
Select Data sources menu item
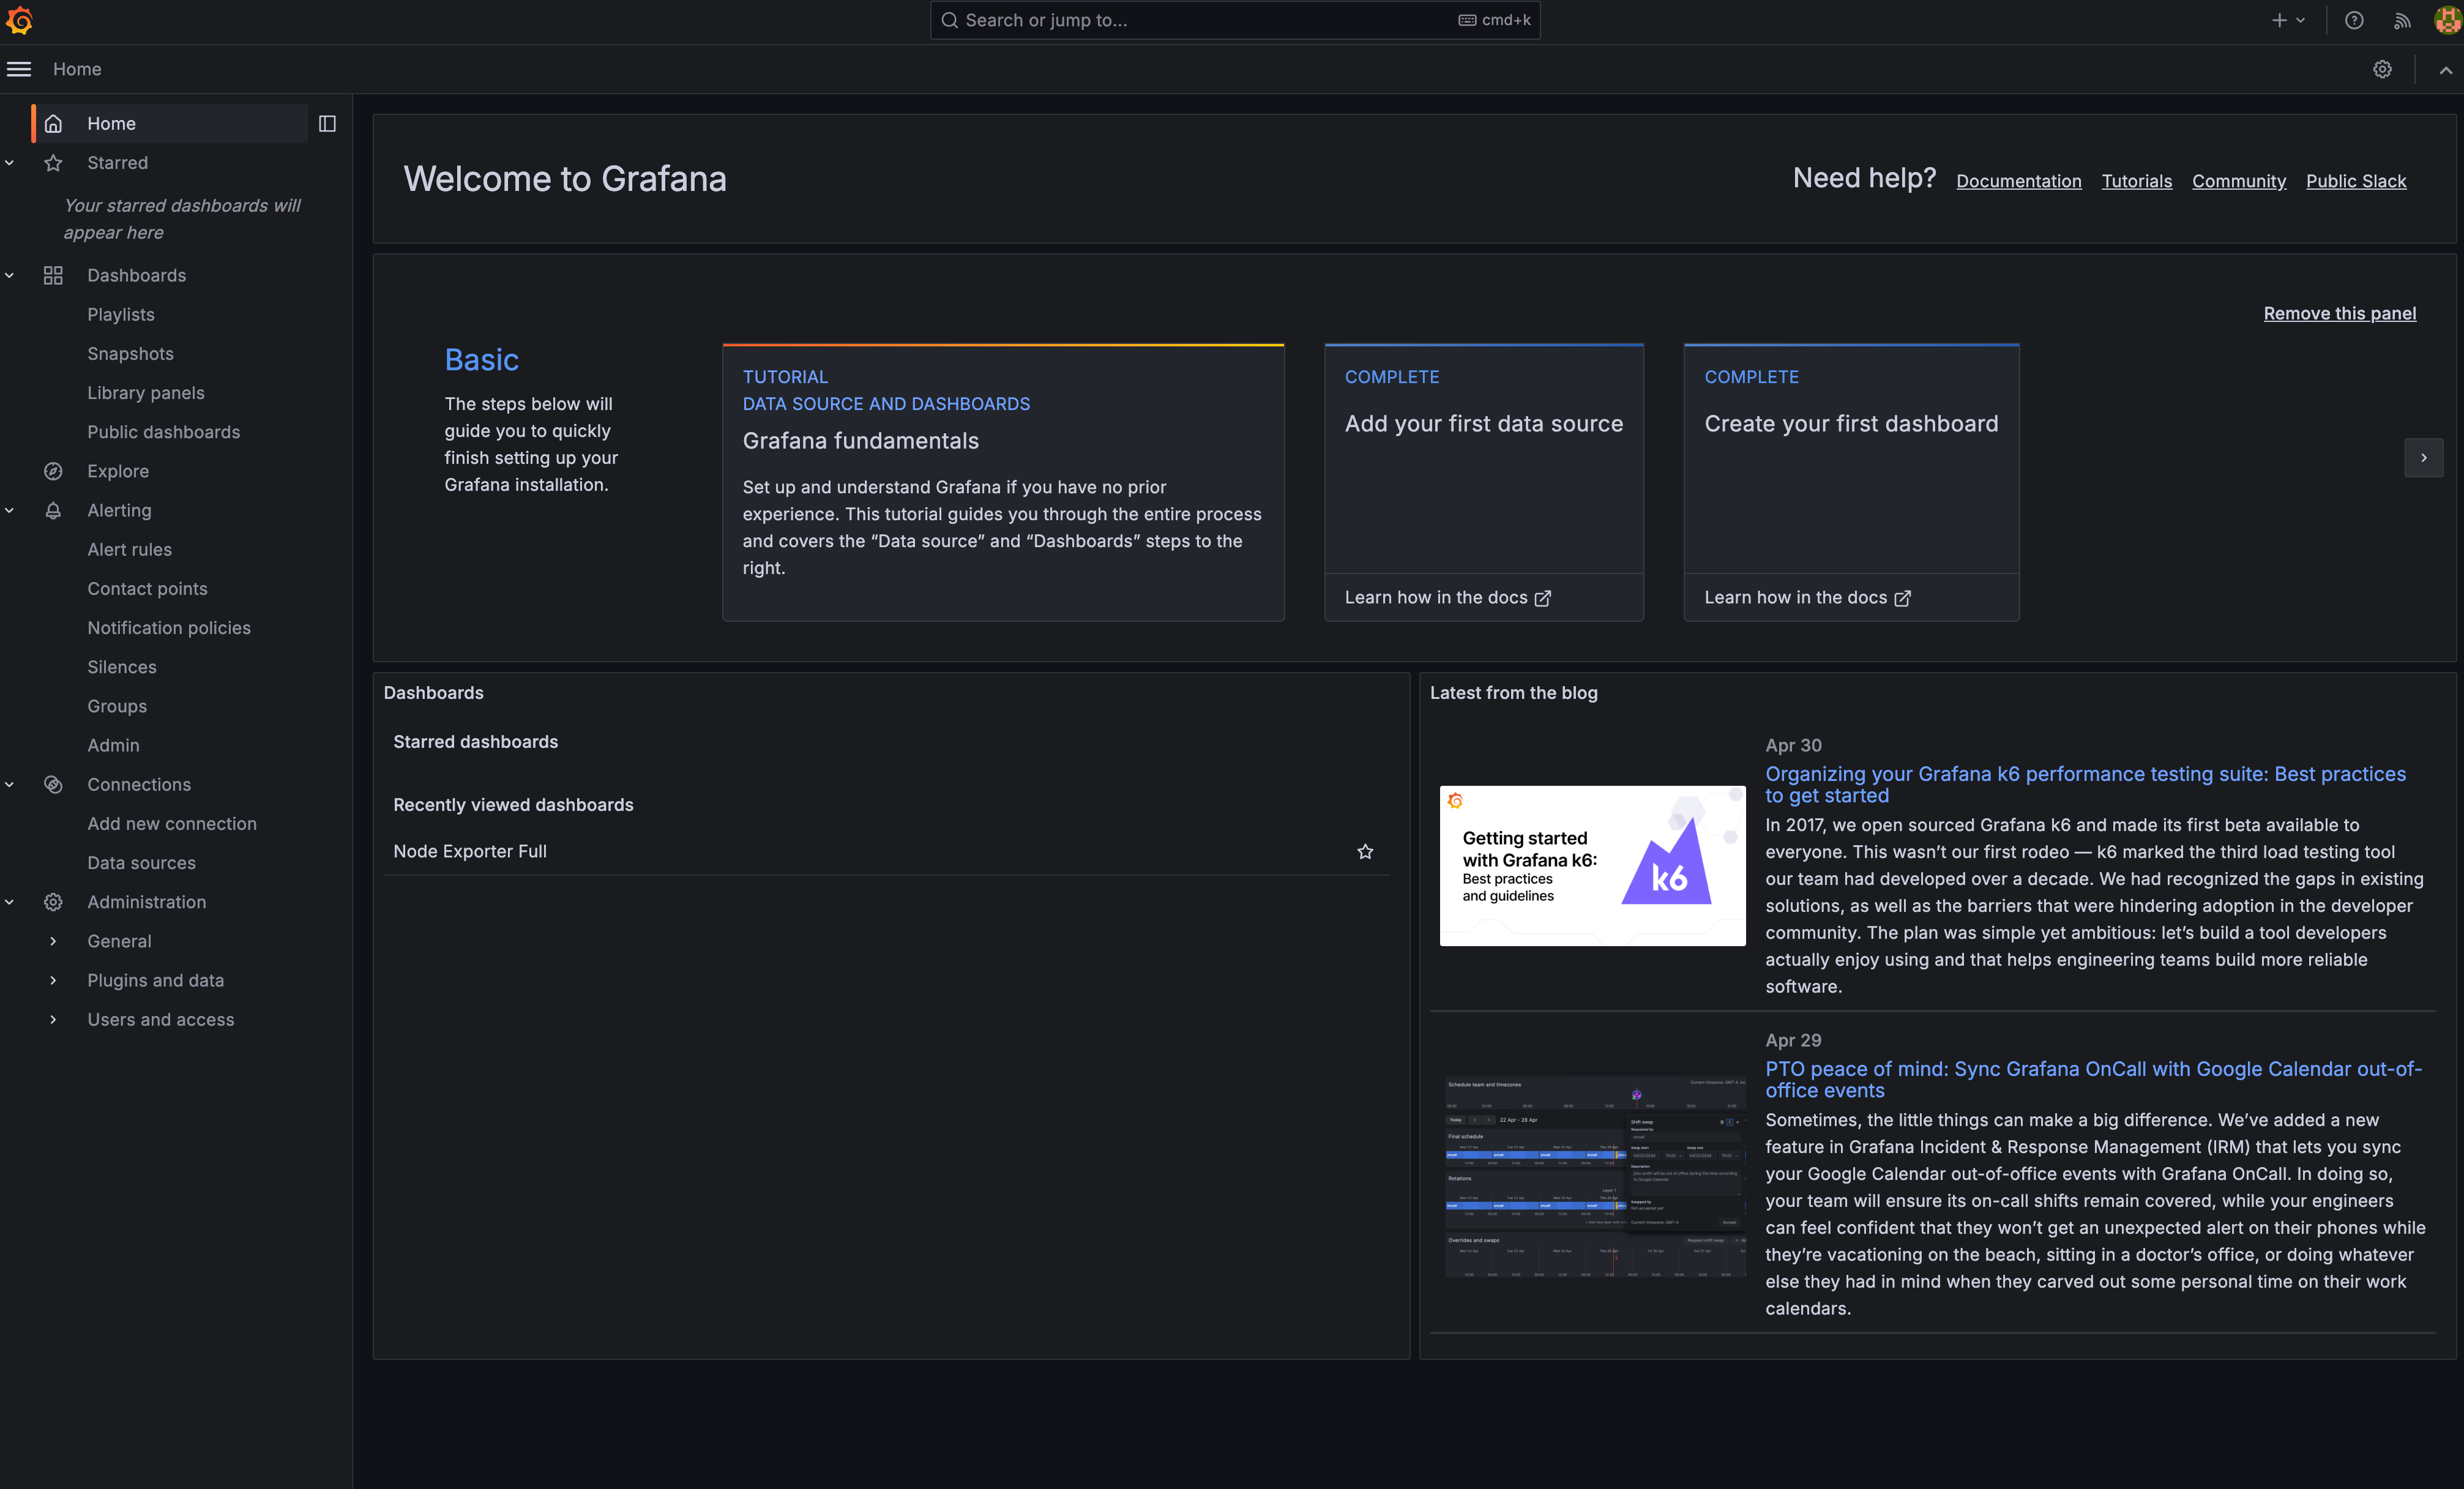[x=141, y=863]
